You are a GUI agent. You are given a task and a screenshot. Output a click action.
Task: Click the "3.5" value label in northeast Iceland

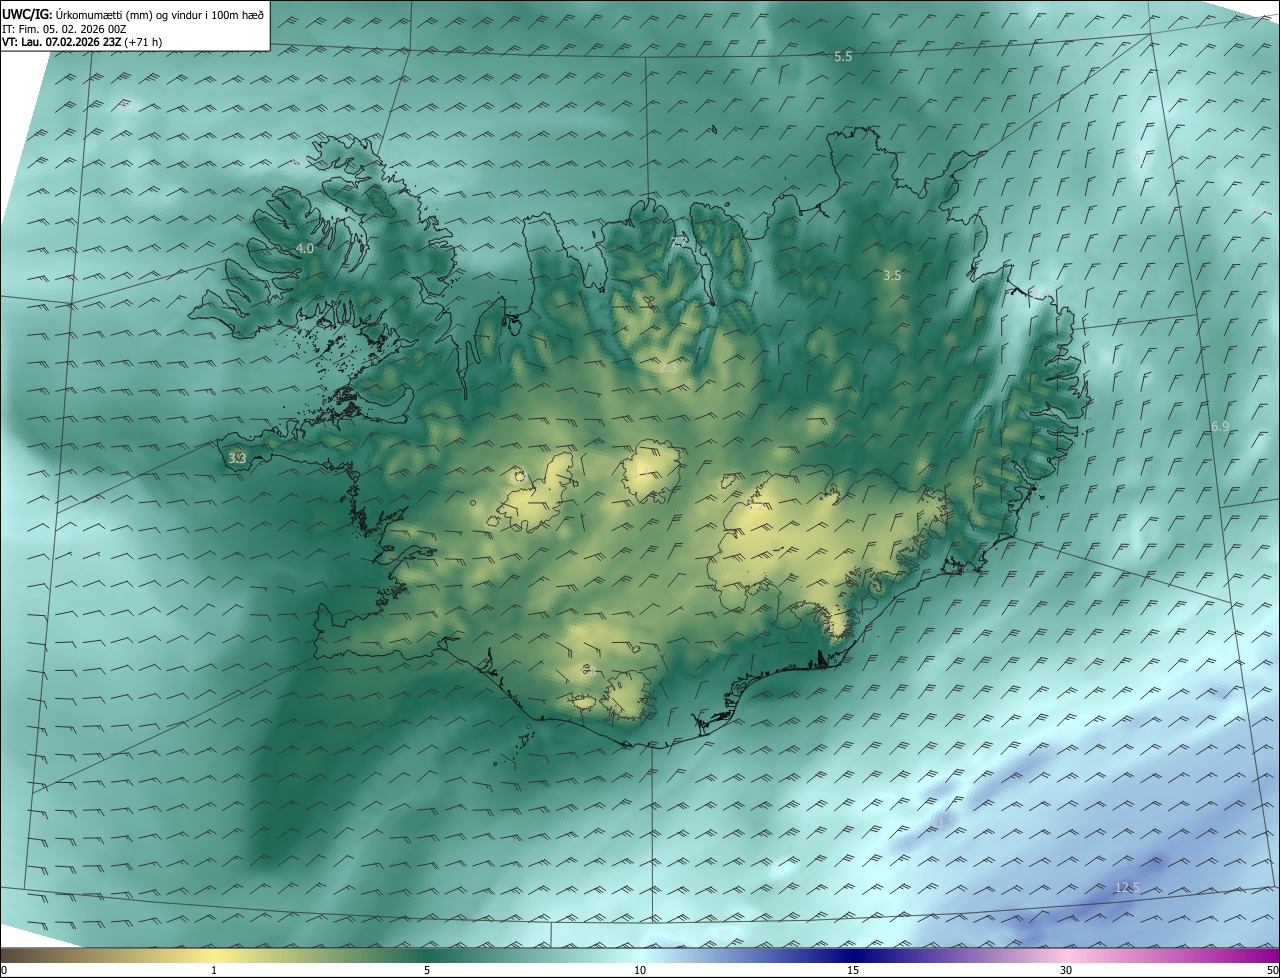(x=893, y=275)
